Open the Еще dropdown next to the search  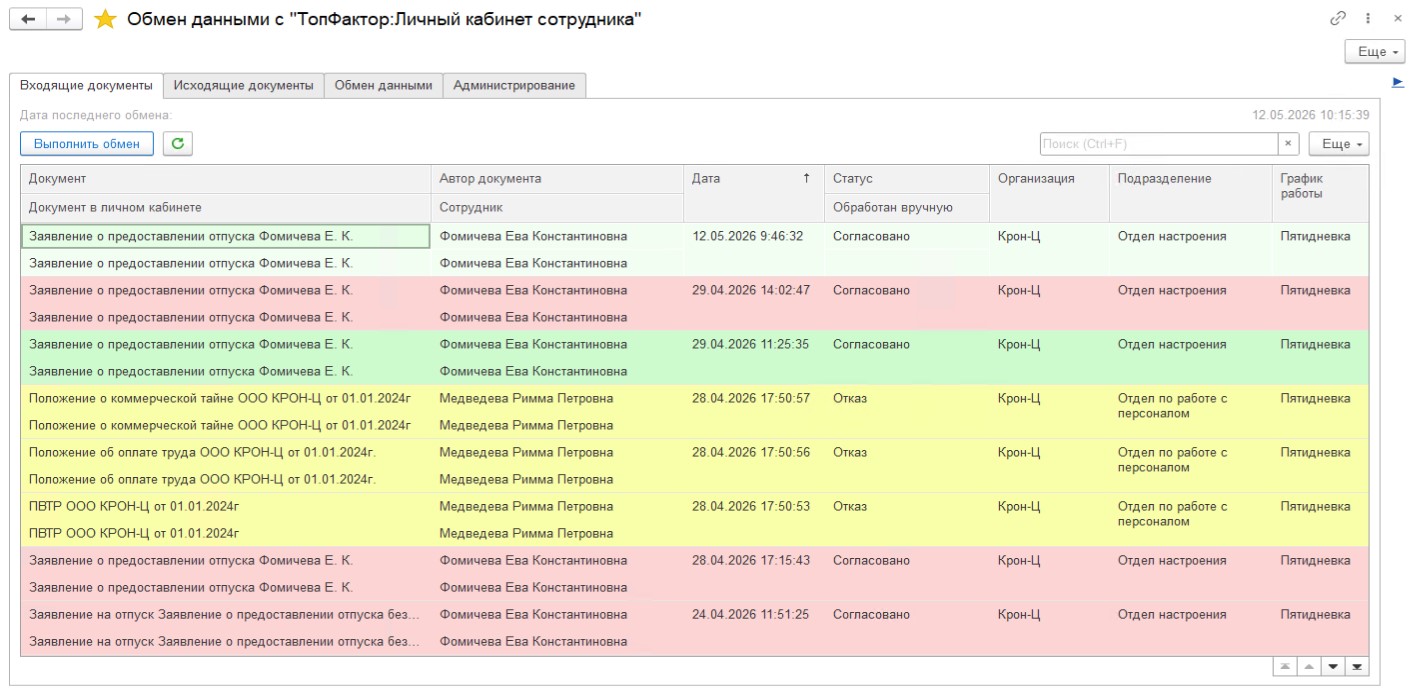click(x=1339, y=144)
